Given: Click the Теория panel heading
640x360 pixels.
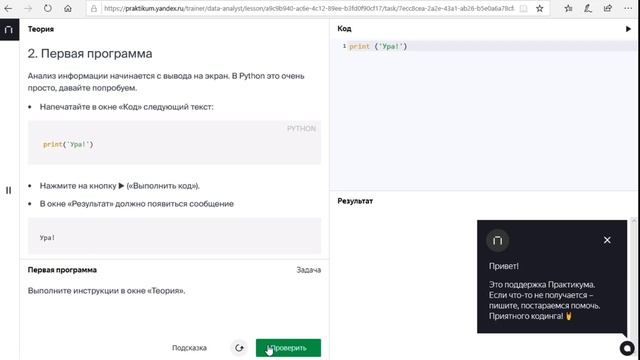Looking at the screenshot, I should coord(41,29).
